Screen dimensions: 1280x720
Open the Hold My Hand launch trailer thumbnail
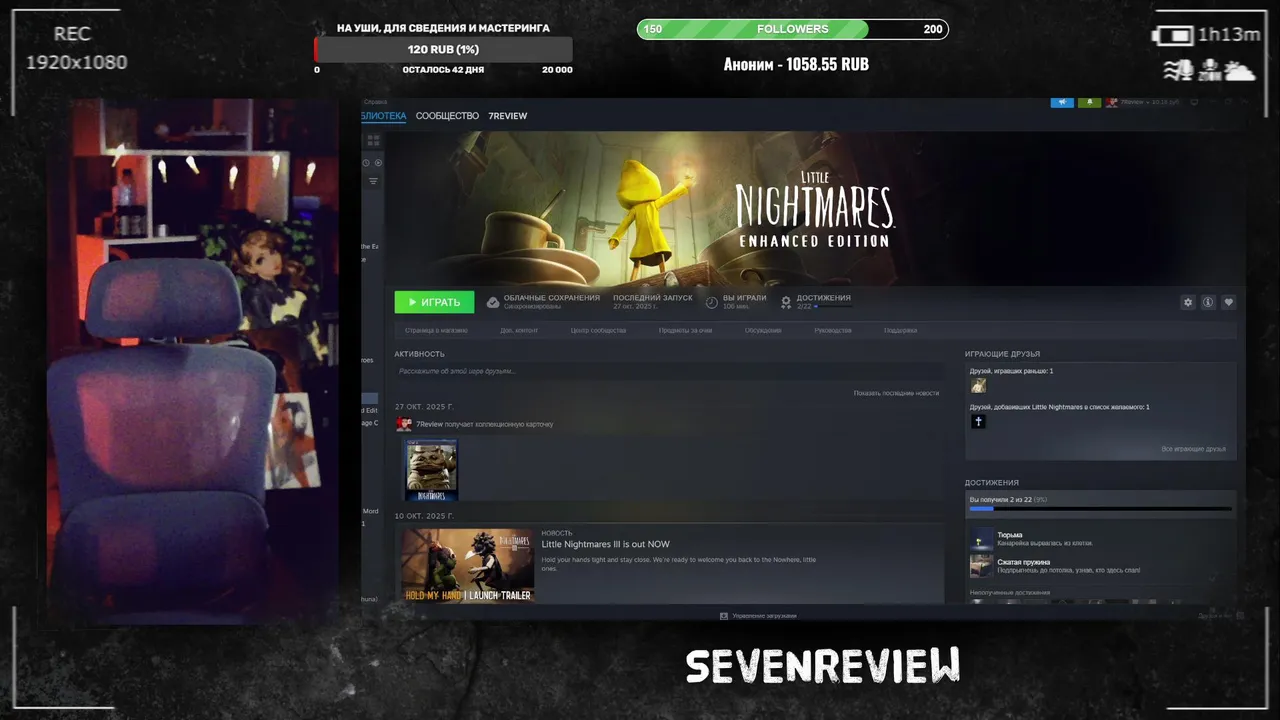467,565
